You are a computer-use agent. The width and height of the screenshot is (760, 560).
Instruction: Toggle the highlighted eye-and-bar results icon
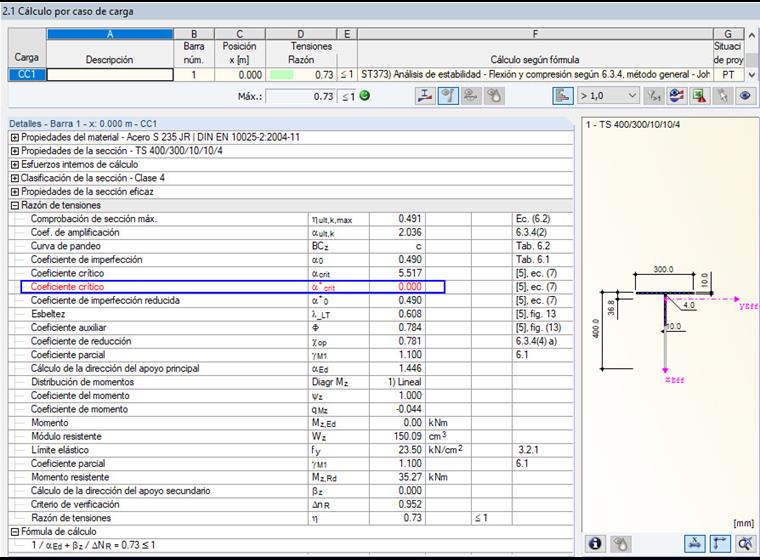448,96
